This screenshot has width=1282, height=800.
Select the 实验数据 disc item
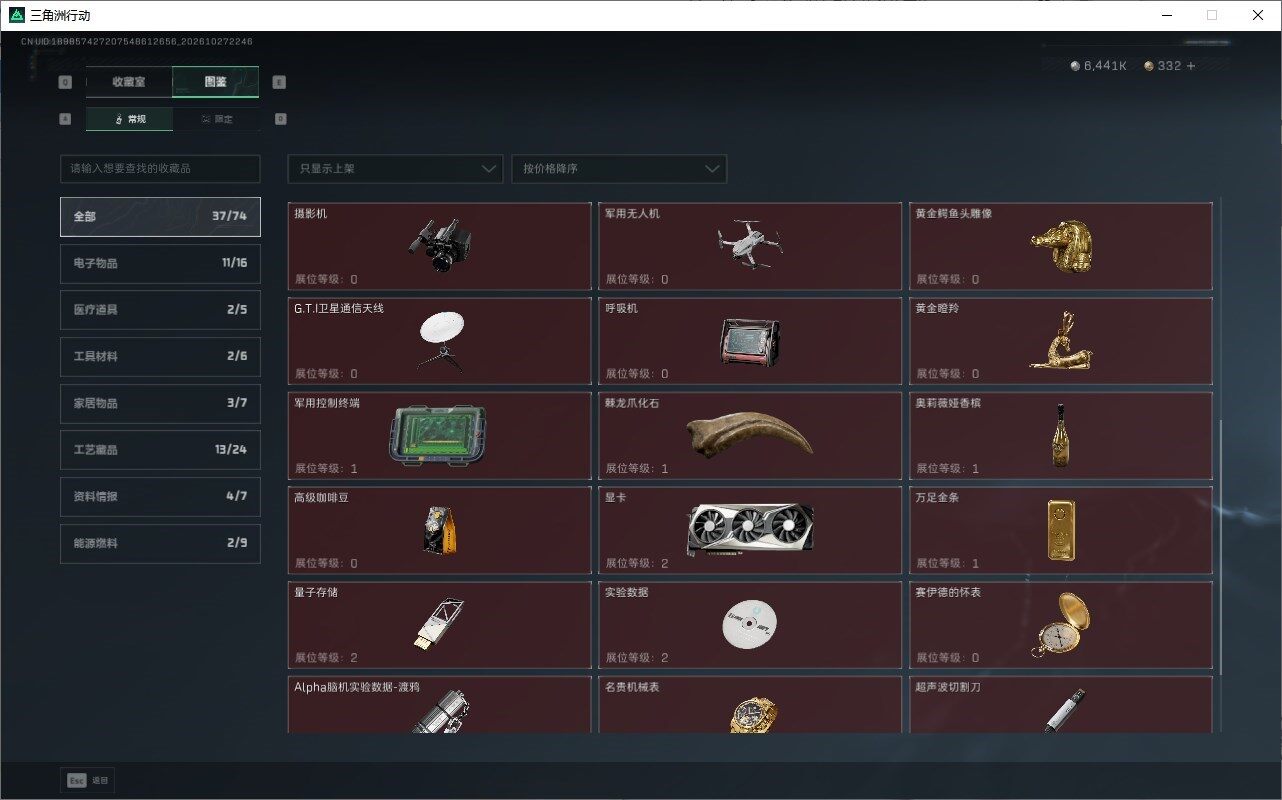750,625
